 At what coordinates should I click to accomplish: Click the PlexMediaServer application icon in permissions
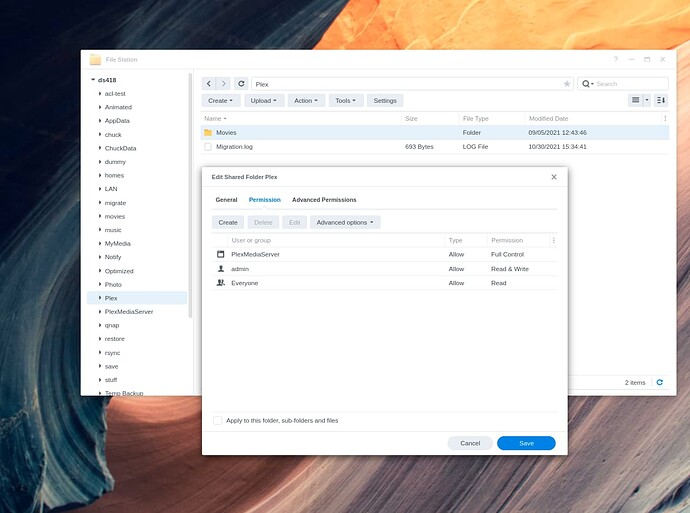click(x=221, y=254)
